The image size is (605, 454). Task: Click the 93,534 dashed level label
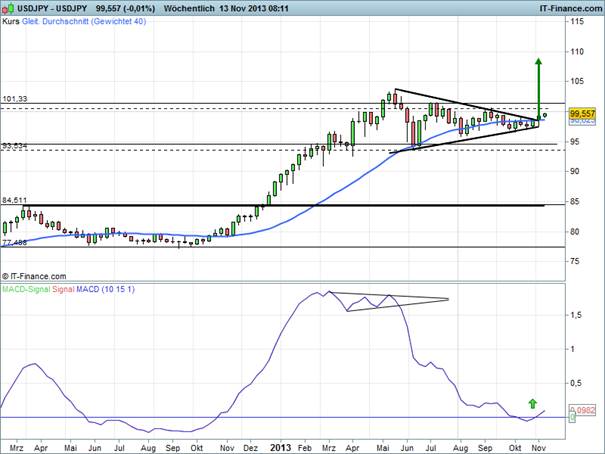coord(14,146)
